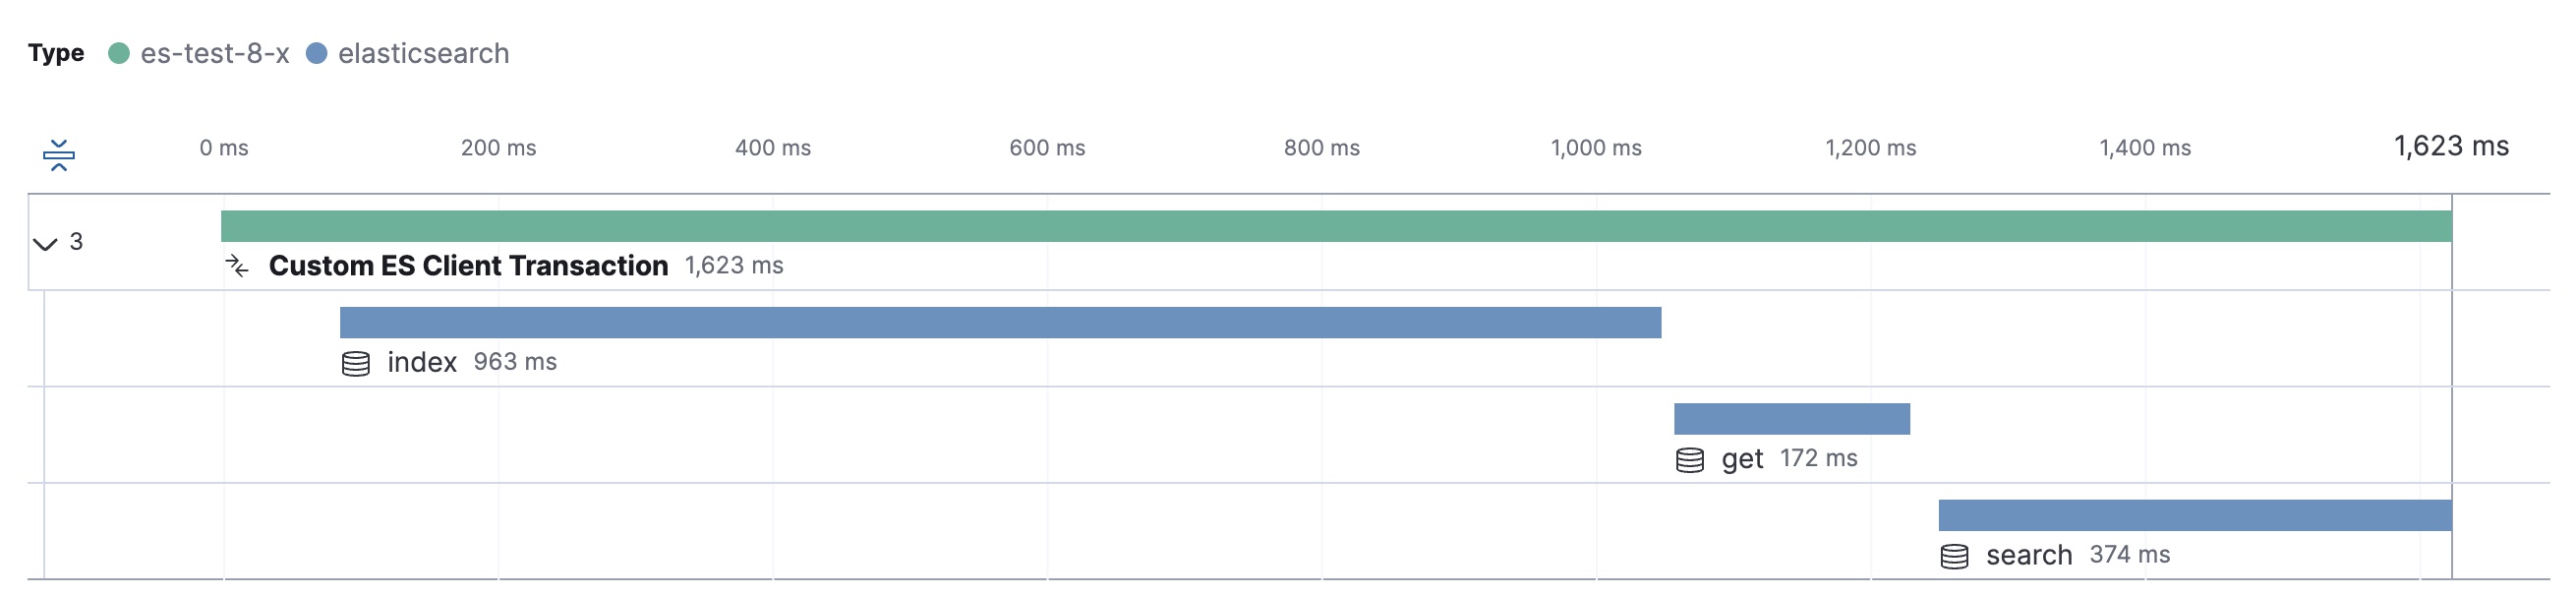Click the database icon next to the get span
The height and width of the screenshot is (596, 2576).
tap(1688, 460)
